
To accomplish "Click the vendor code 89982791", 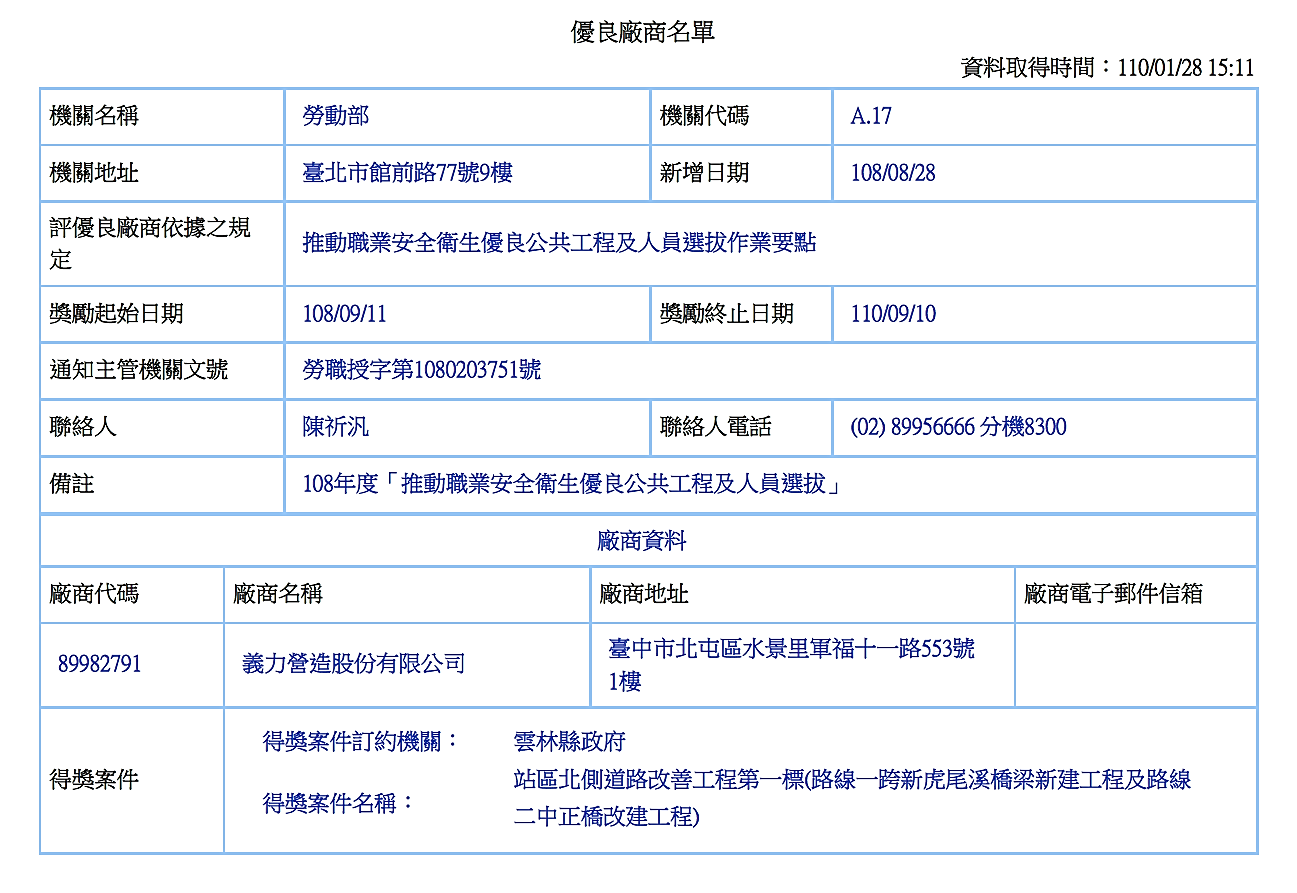I will [99, 664].
